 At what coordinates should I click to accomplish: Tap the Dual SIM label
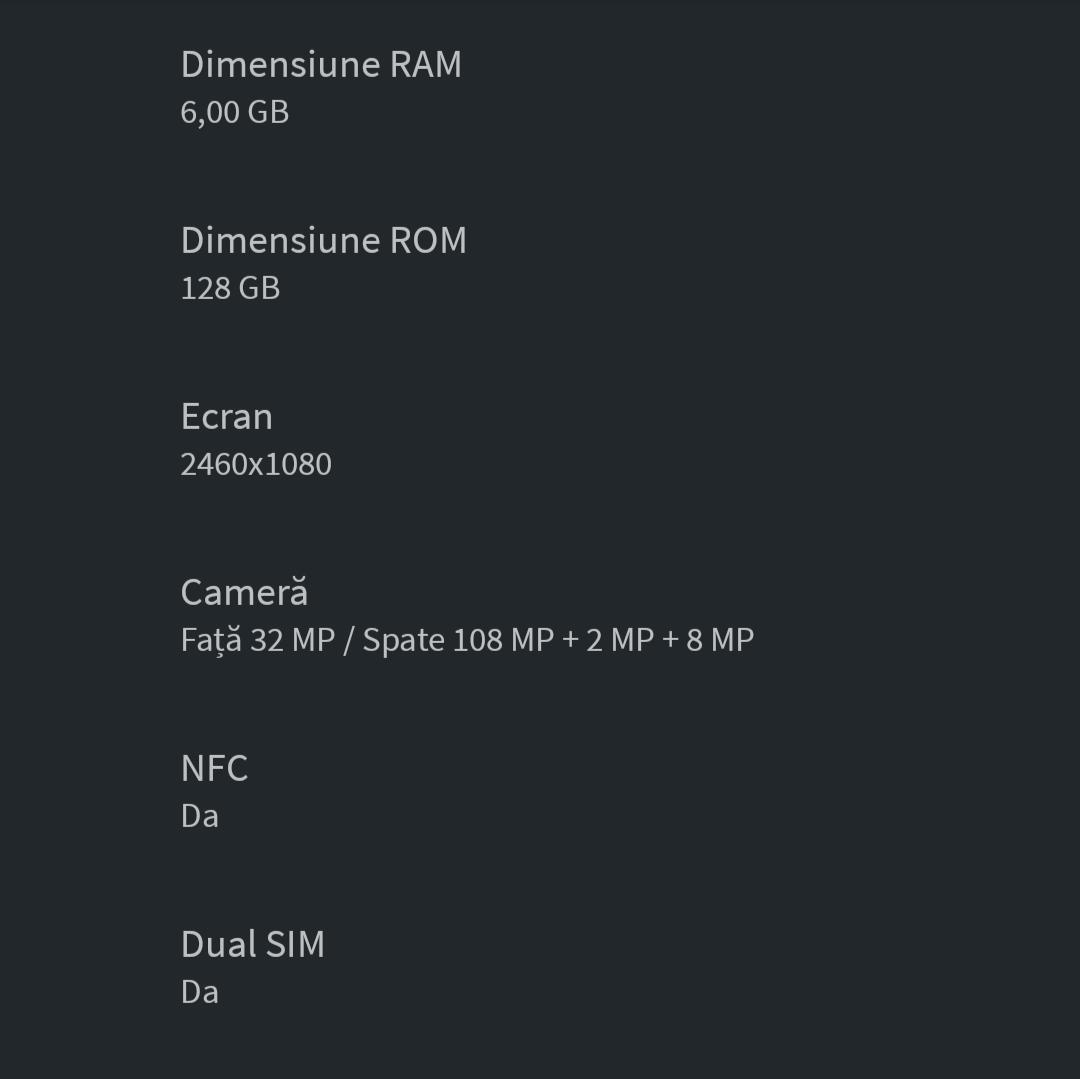pyautogui.click(x=253, y=944)
